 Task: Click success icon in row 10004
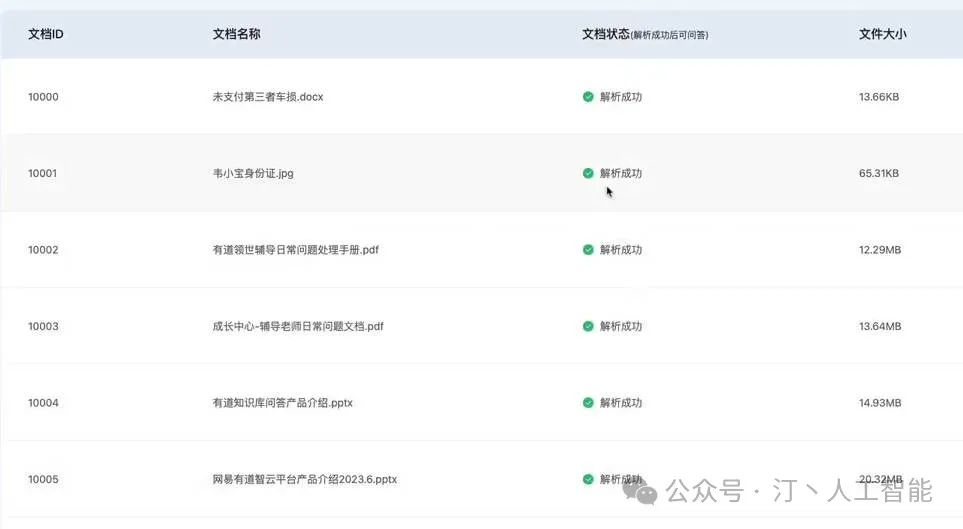pyautogui.click(x=588, y=403)
